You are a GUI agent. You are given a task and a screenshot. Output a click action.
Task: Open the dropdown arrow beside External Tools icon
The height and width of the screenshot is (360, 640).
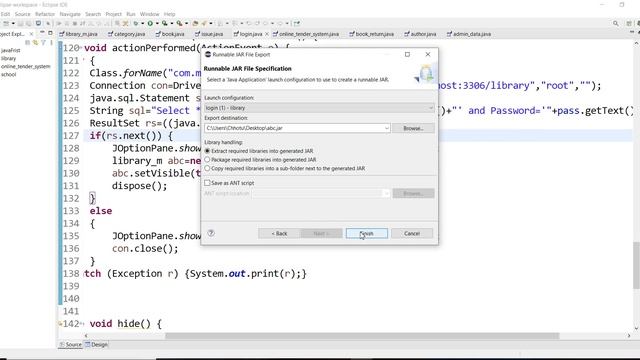coord(186,23)
